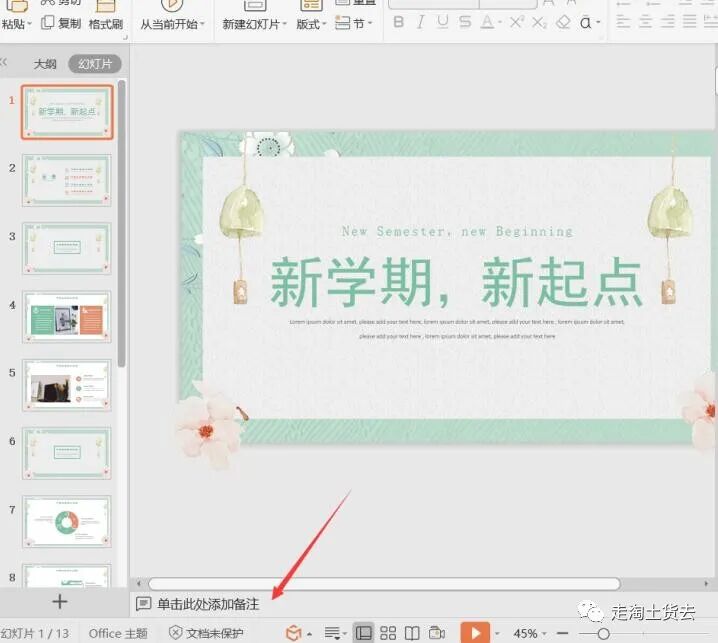Image resolution: width=718 pixels, height=643 pixels.
Task: Click the title text 新学期，新起点
Action: click(x=456, y=282)
